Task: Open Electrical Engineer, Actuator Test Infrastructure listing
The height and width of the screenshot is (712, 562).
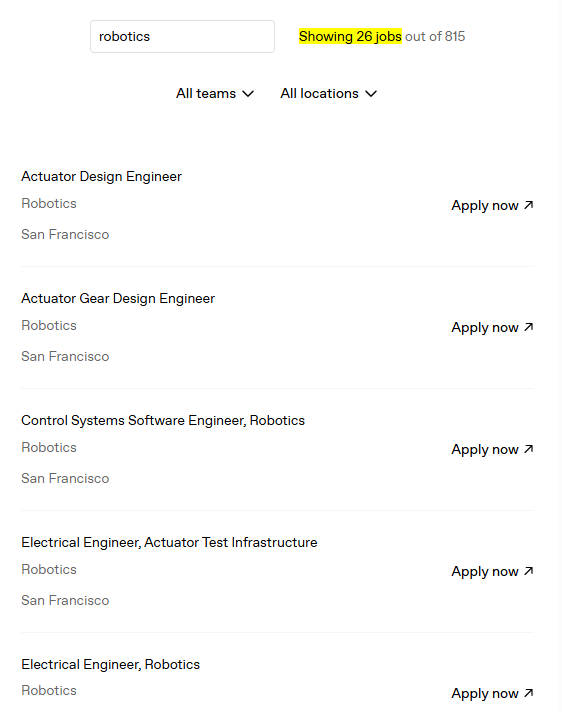Action: 169,542
